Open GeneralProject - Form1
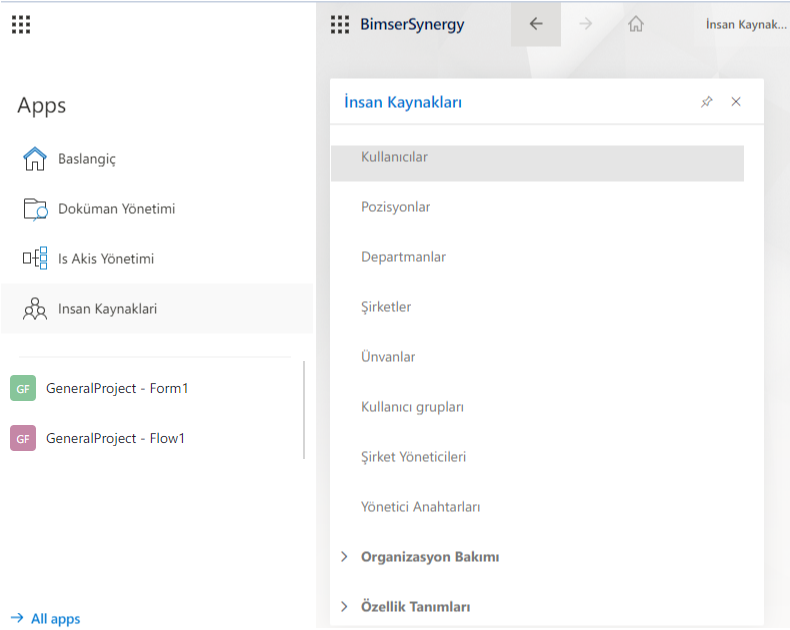790x630 pixels. 117,388
